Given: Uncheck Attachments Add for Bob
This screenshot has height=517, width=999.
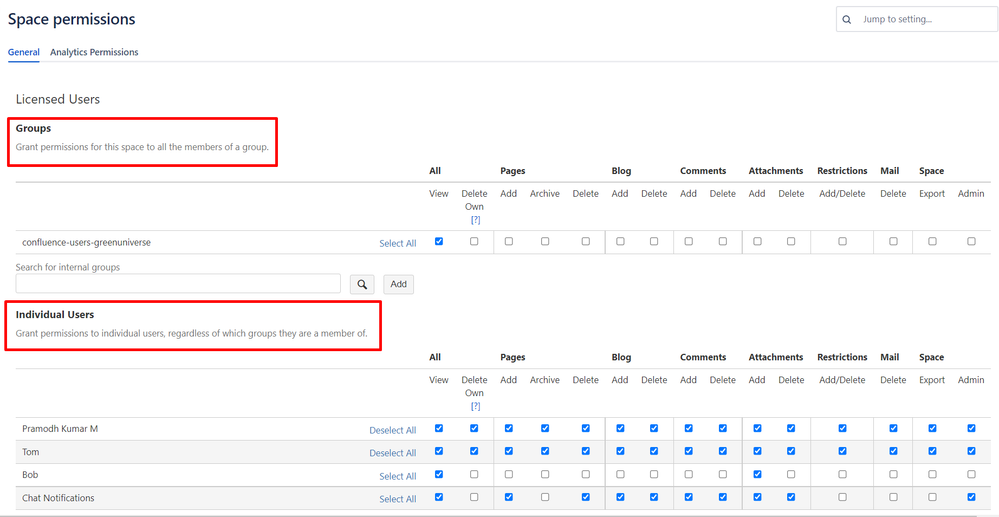Looking at the screenshot, I should click(757, 474).
